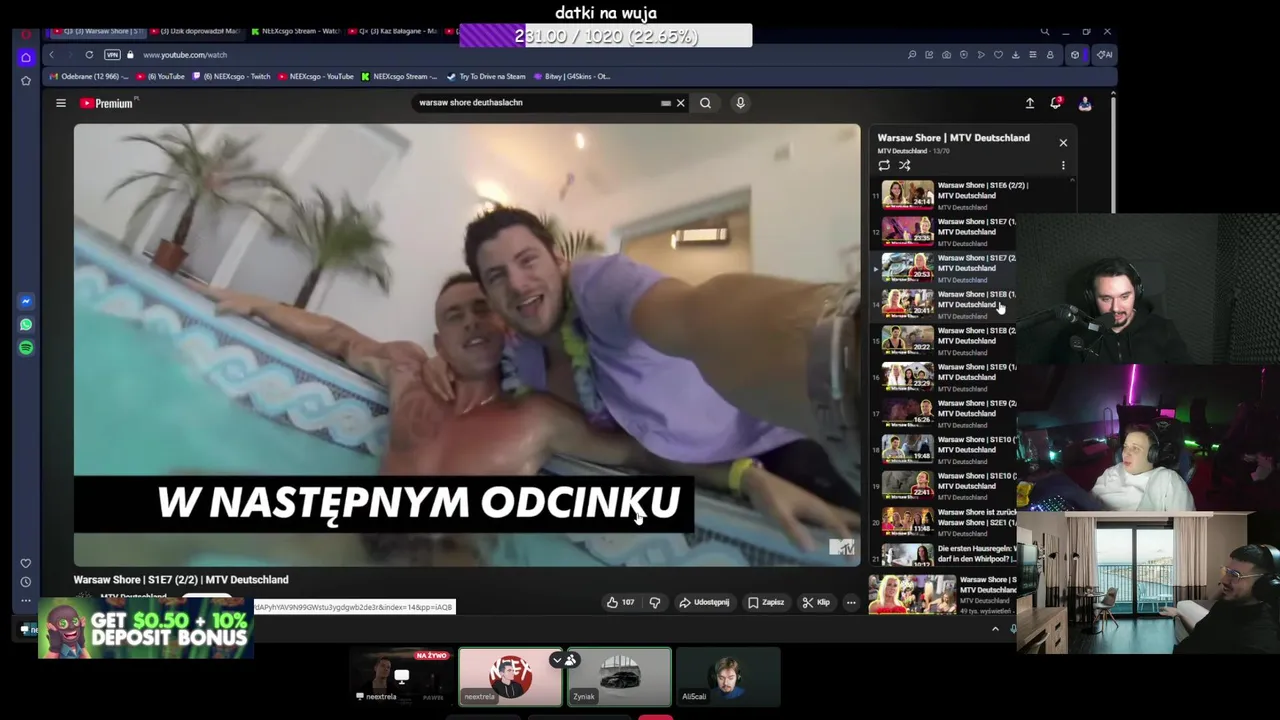
Task: Open the toolbar snapshot camera icon
Action: pos(946,55)
